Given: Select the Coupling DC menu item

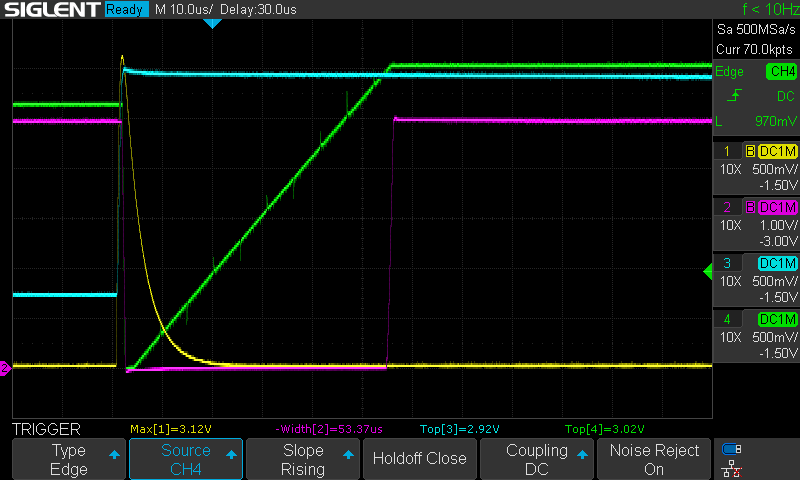Looking at the screenshot, I should [x=537, y=459].
